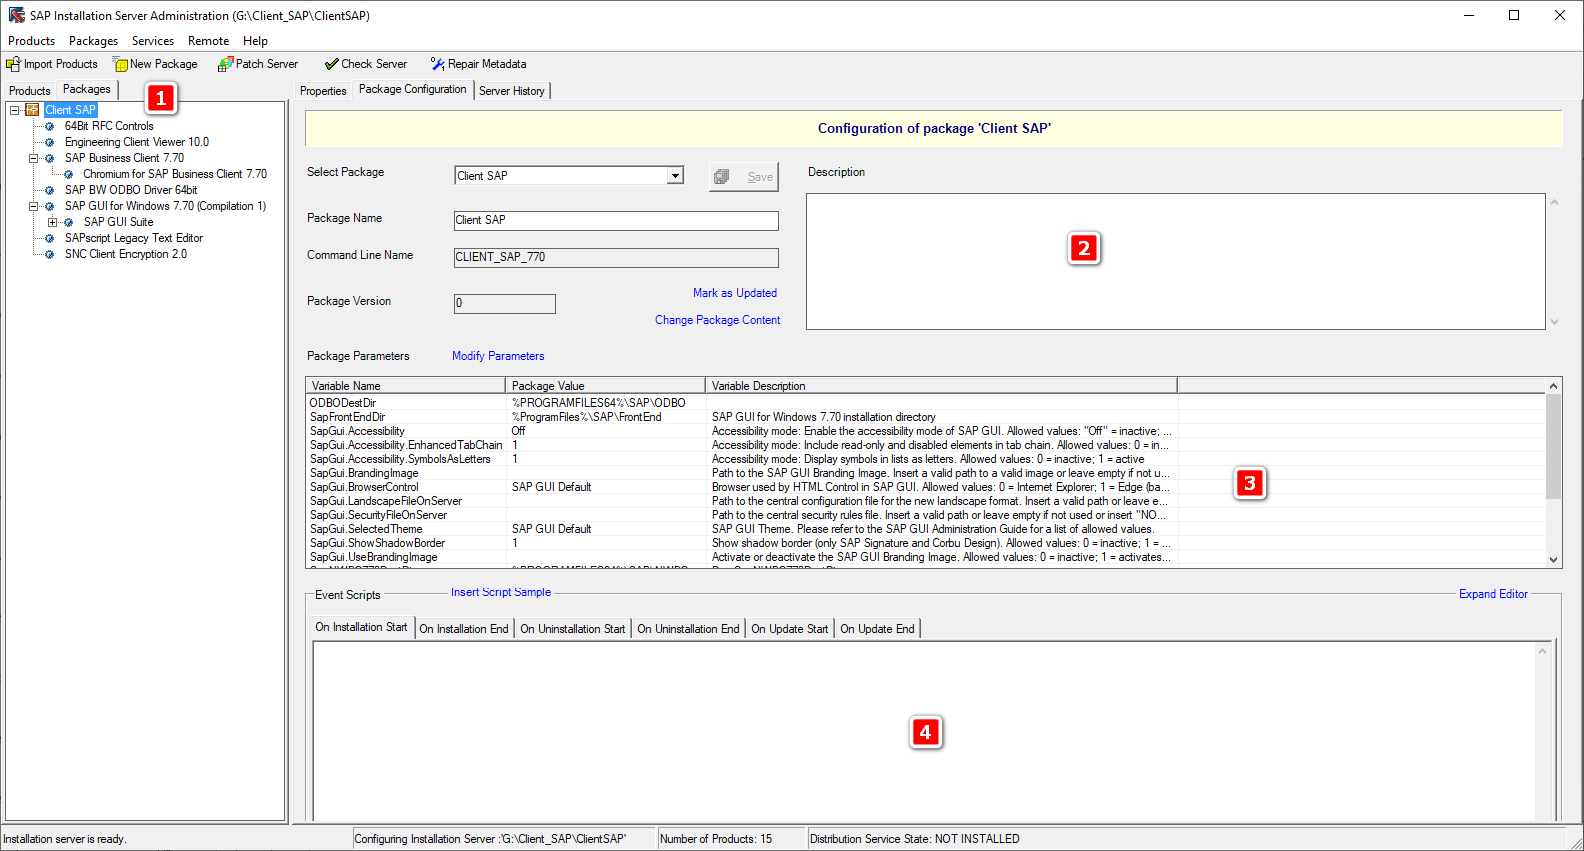Click the Expand Editor link

[x=1493, y=594]
